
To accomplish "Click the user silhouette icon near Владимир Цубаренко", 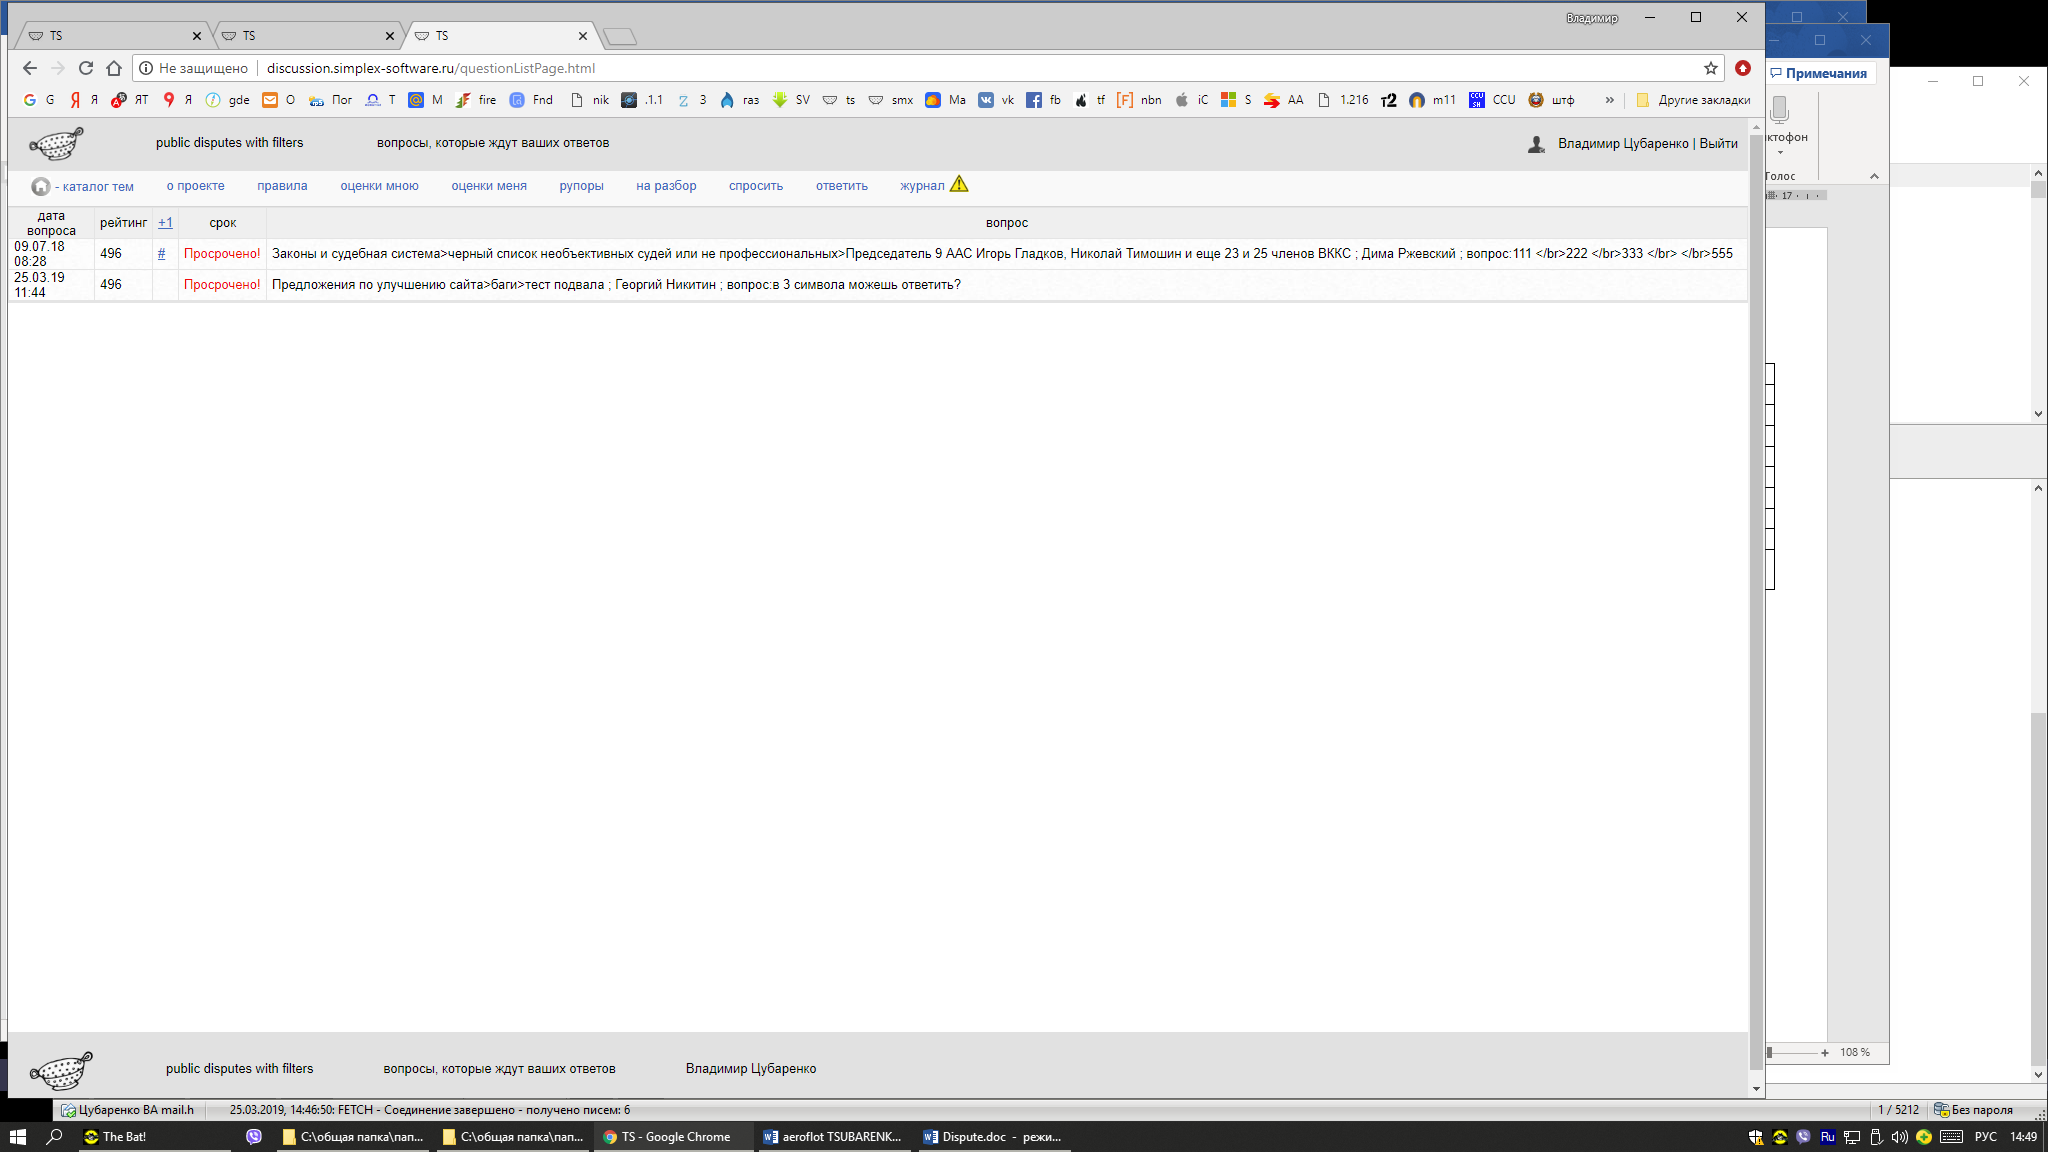I will (x=1536, y=144).
